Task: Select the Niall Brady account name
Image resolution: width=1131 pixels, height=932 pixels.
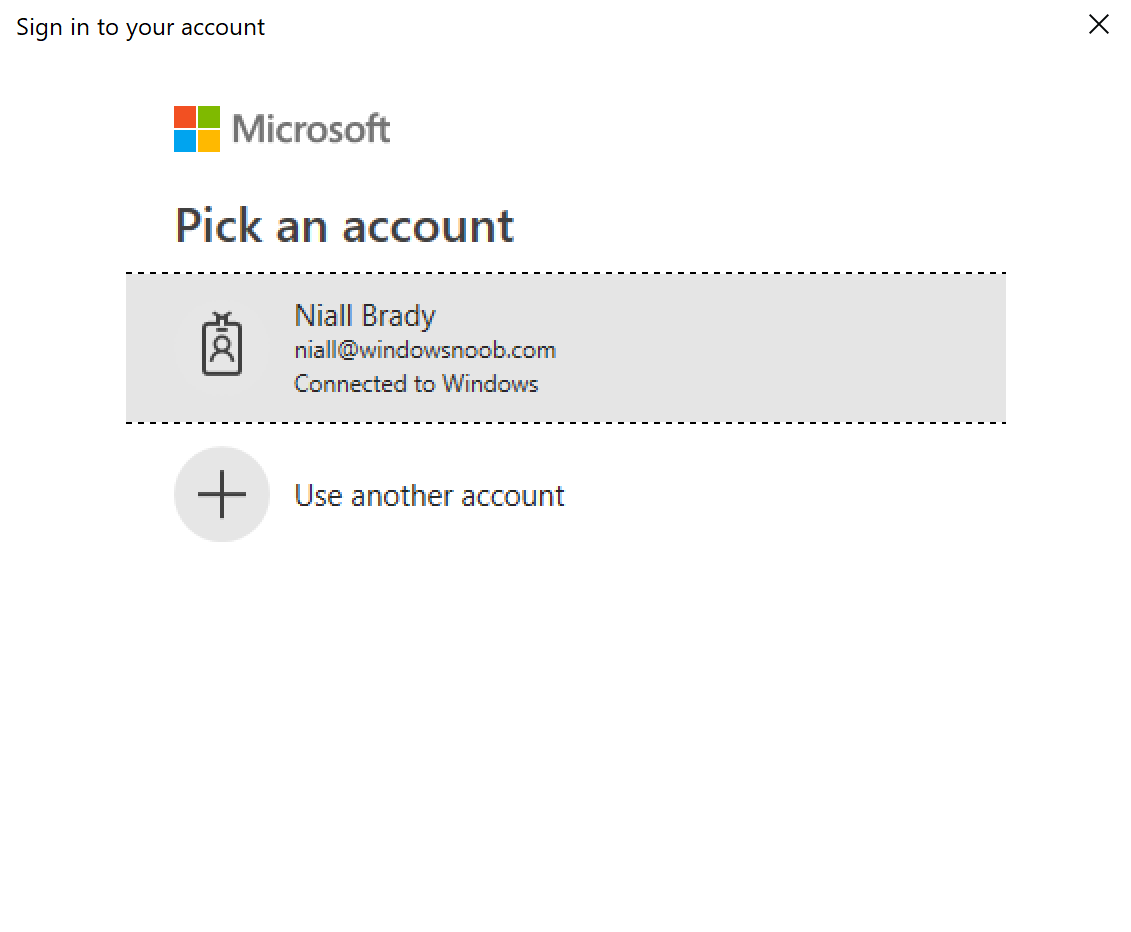Action: point(365,316)
